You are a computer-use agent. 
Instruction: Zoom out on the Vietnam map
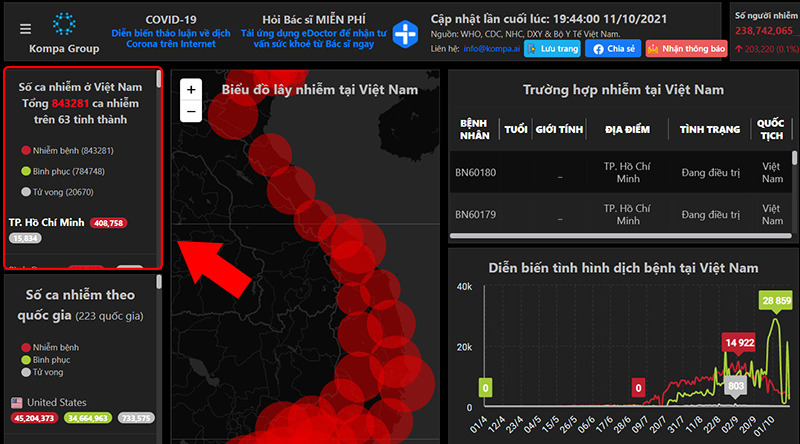click(x=191, y=111)
